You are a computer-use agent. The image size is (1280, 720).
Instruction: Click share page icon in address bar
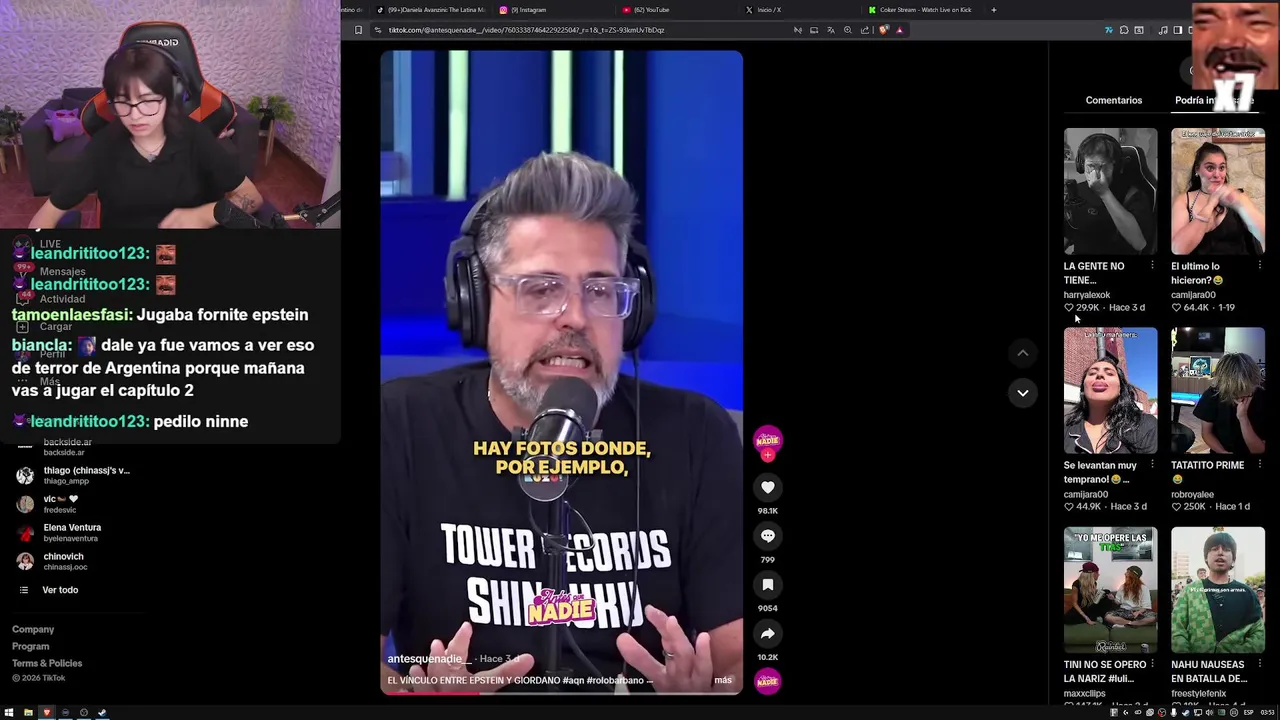pyautogui.click(x=865, y=30)
